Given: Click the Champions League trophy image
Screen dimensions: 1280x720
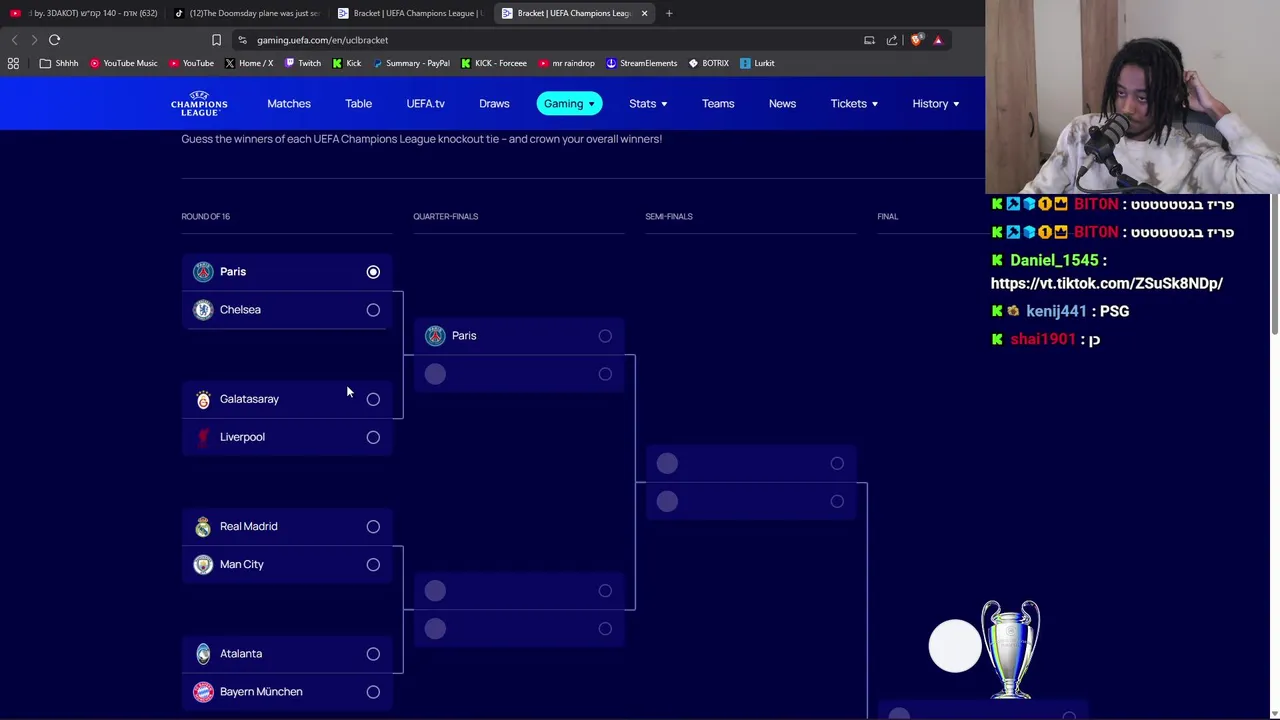Looking at the screenshot, I should point(1010,648).
